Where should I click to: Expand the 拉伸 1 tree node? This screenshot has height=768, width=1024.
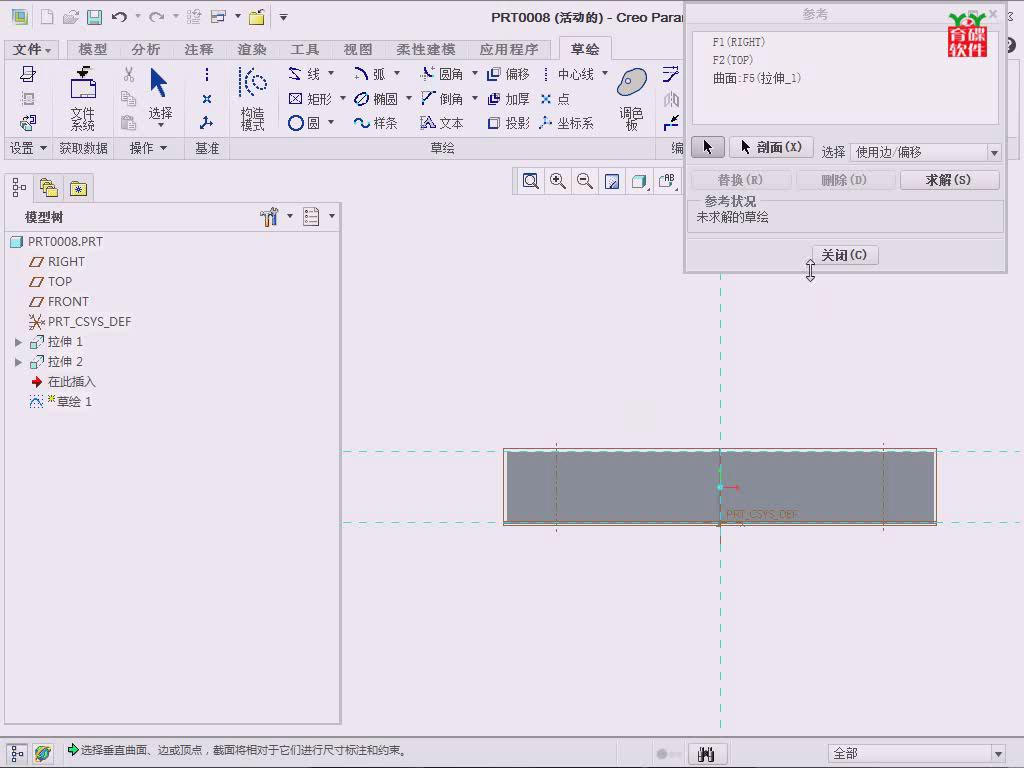click(18, 342)
